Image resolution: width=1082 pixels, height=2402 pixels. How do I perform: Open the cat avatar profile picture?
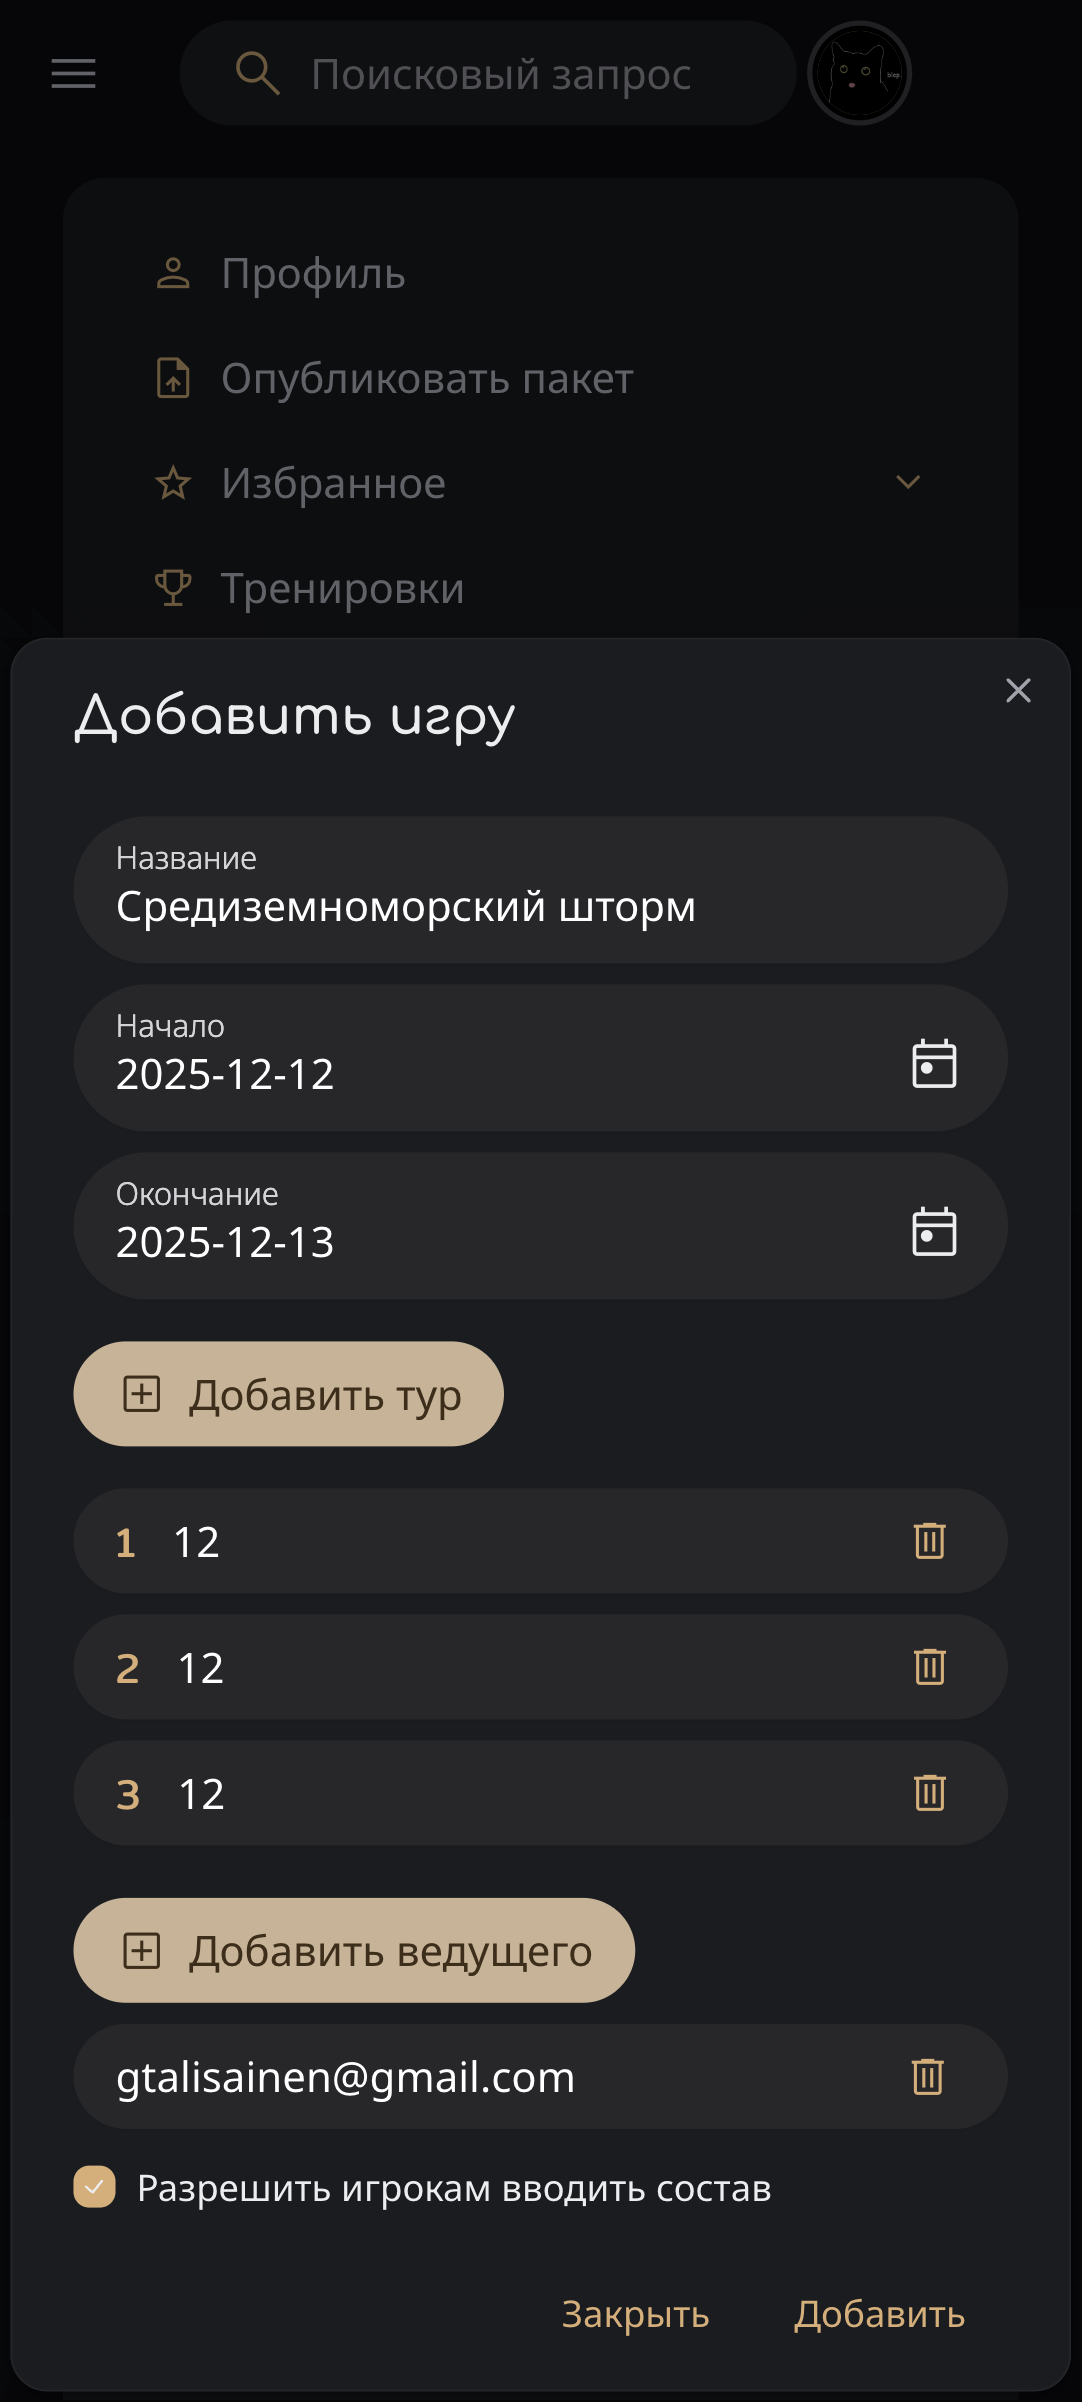pyautogui.click(x=859, y=73)
